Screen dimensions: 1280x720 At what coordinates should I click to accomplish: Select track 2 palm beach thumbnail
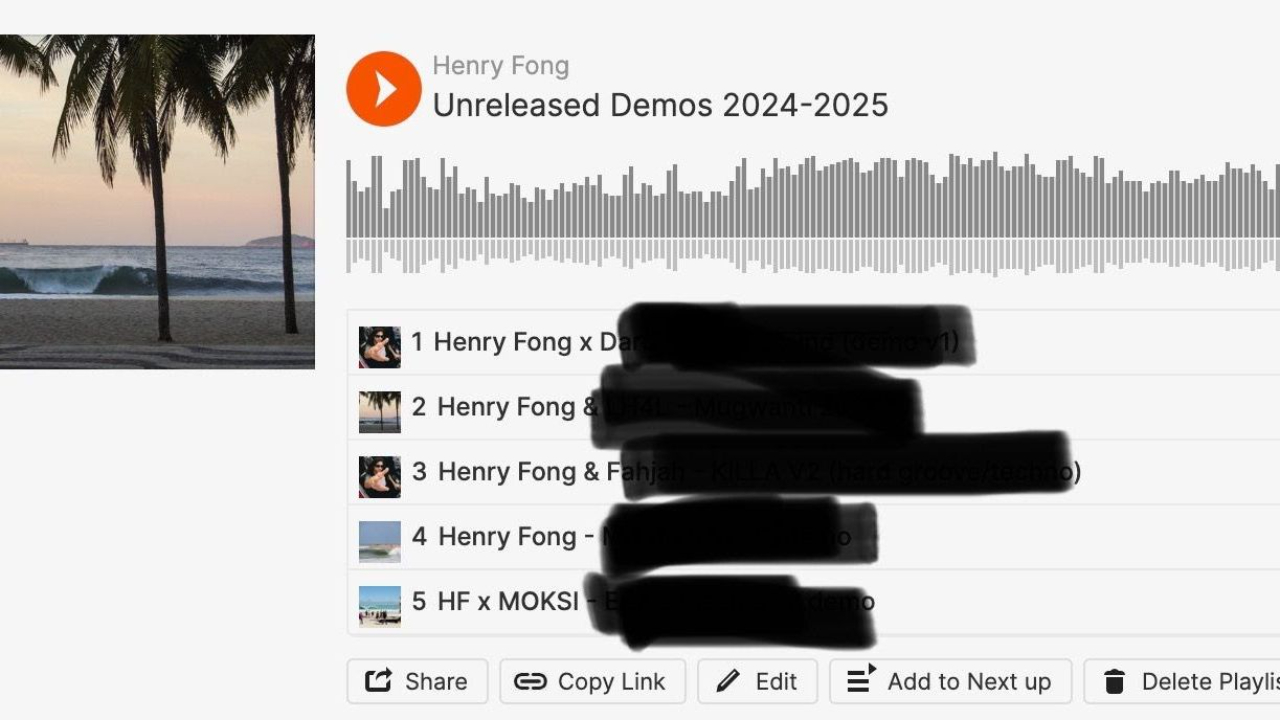point(380,412)
